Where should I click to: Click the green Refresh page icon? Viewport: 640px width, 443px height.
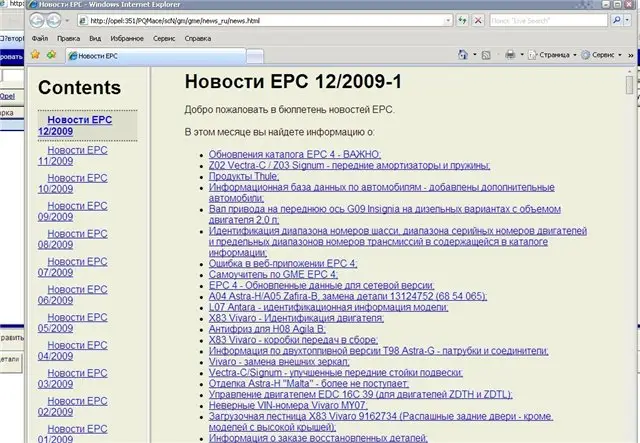point(462,20)
